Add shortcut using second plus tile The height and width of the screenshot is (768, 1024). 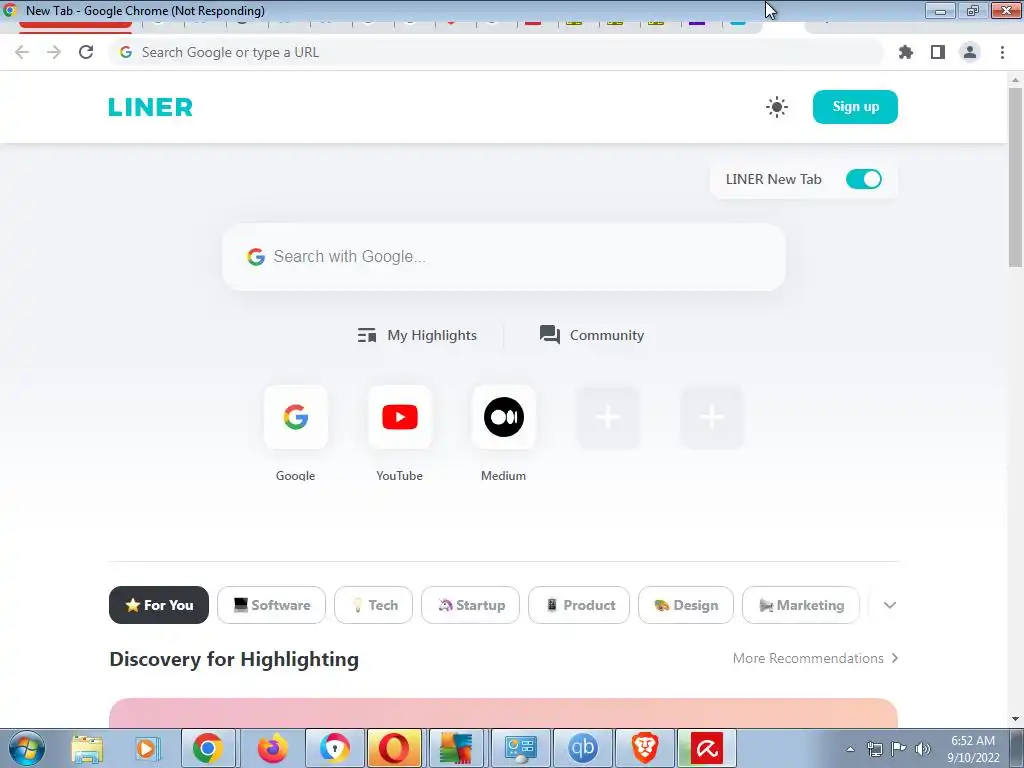click(x=712, y=417)
